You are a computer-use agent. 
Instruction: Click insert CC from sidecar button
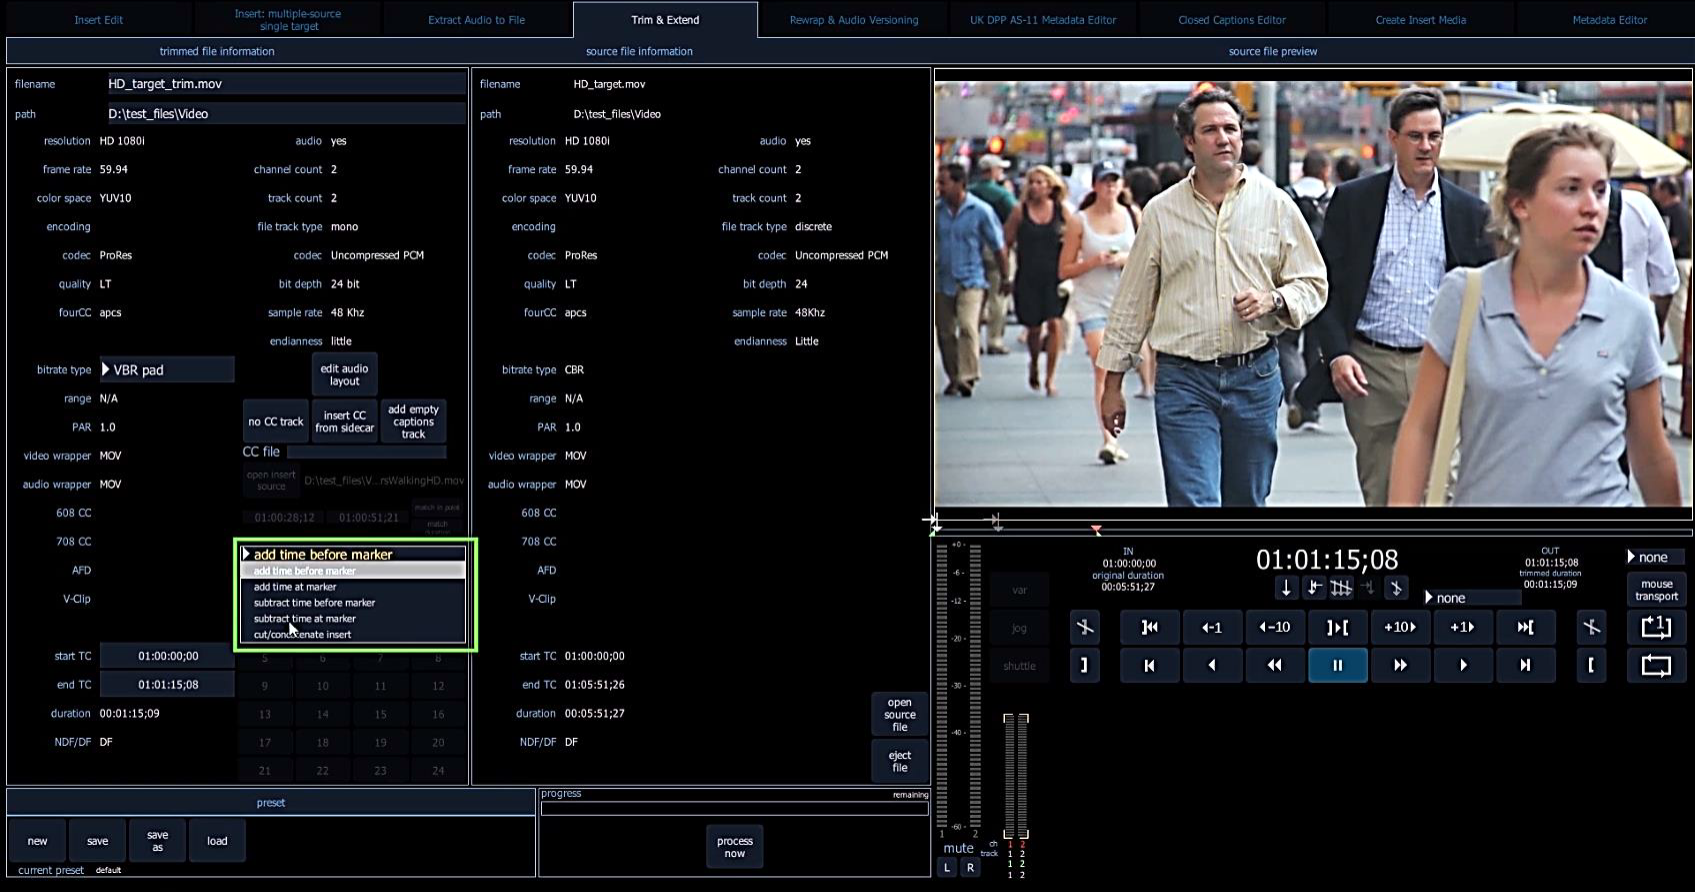tap(344, 422)
